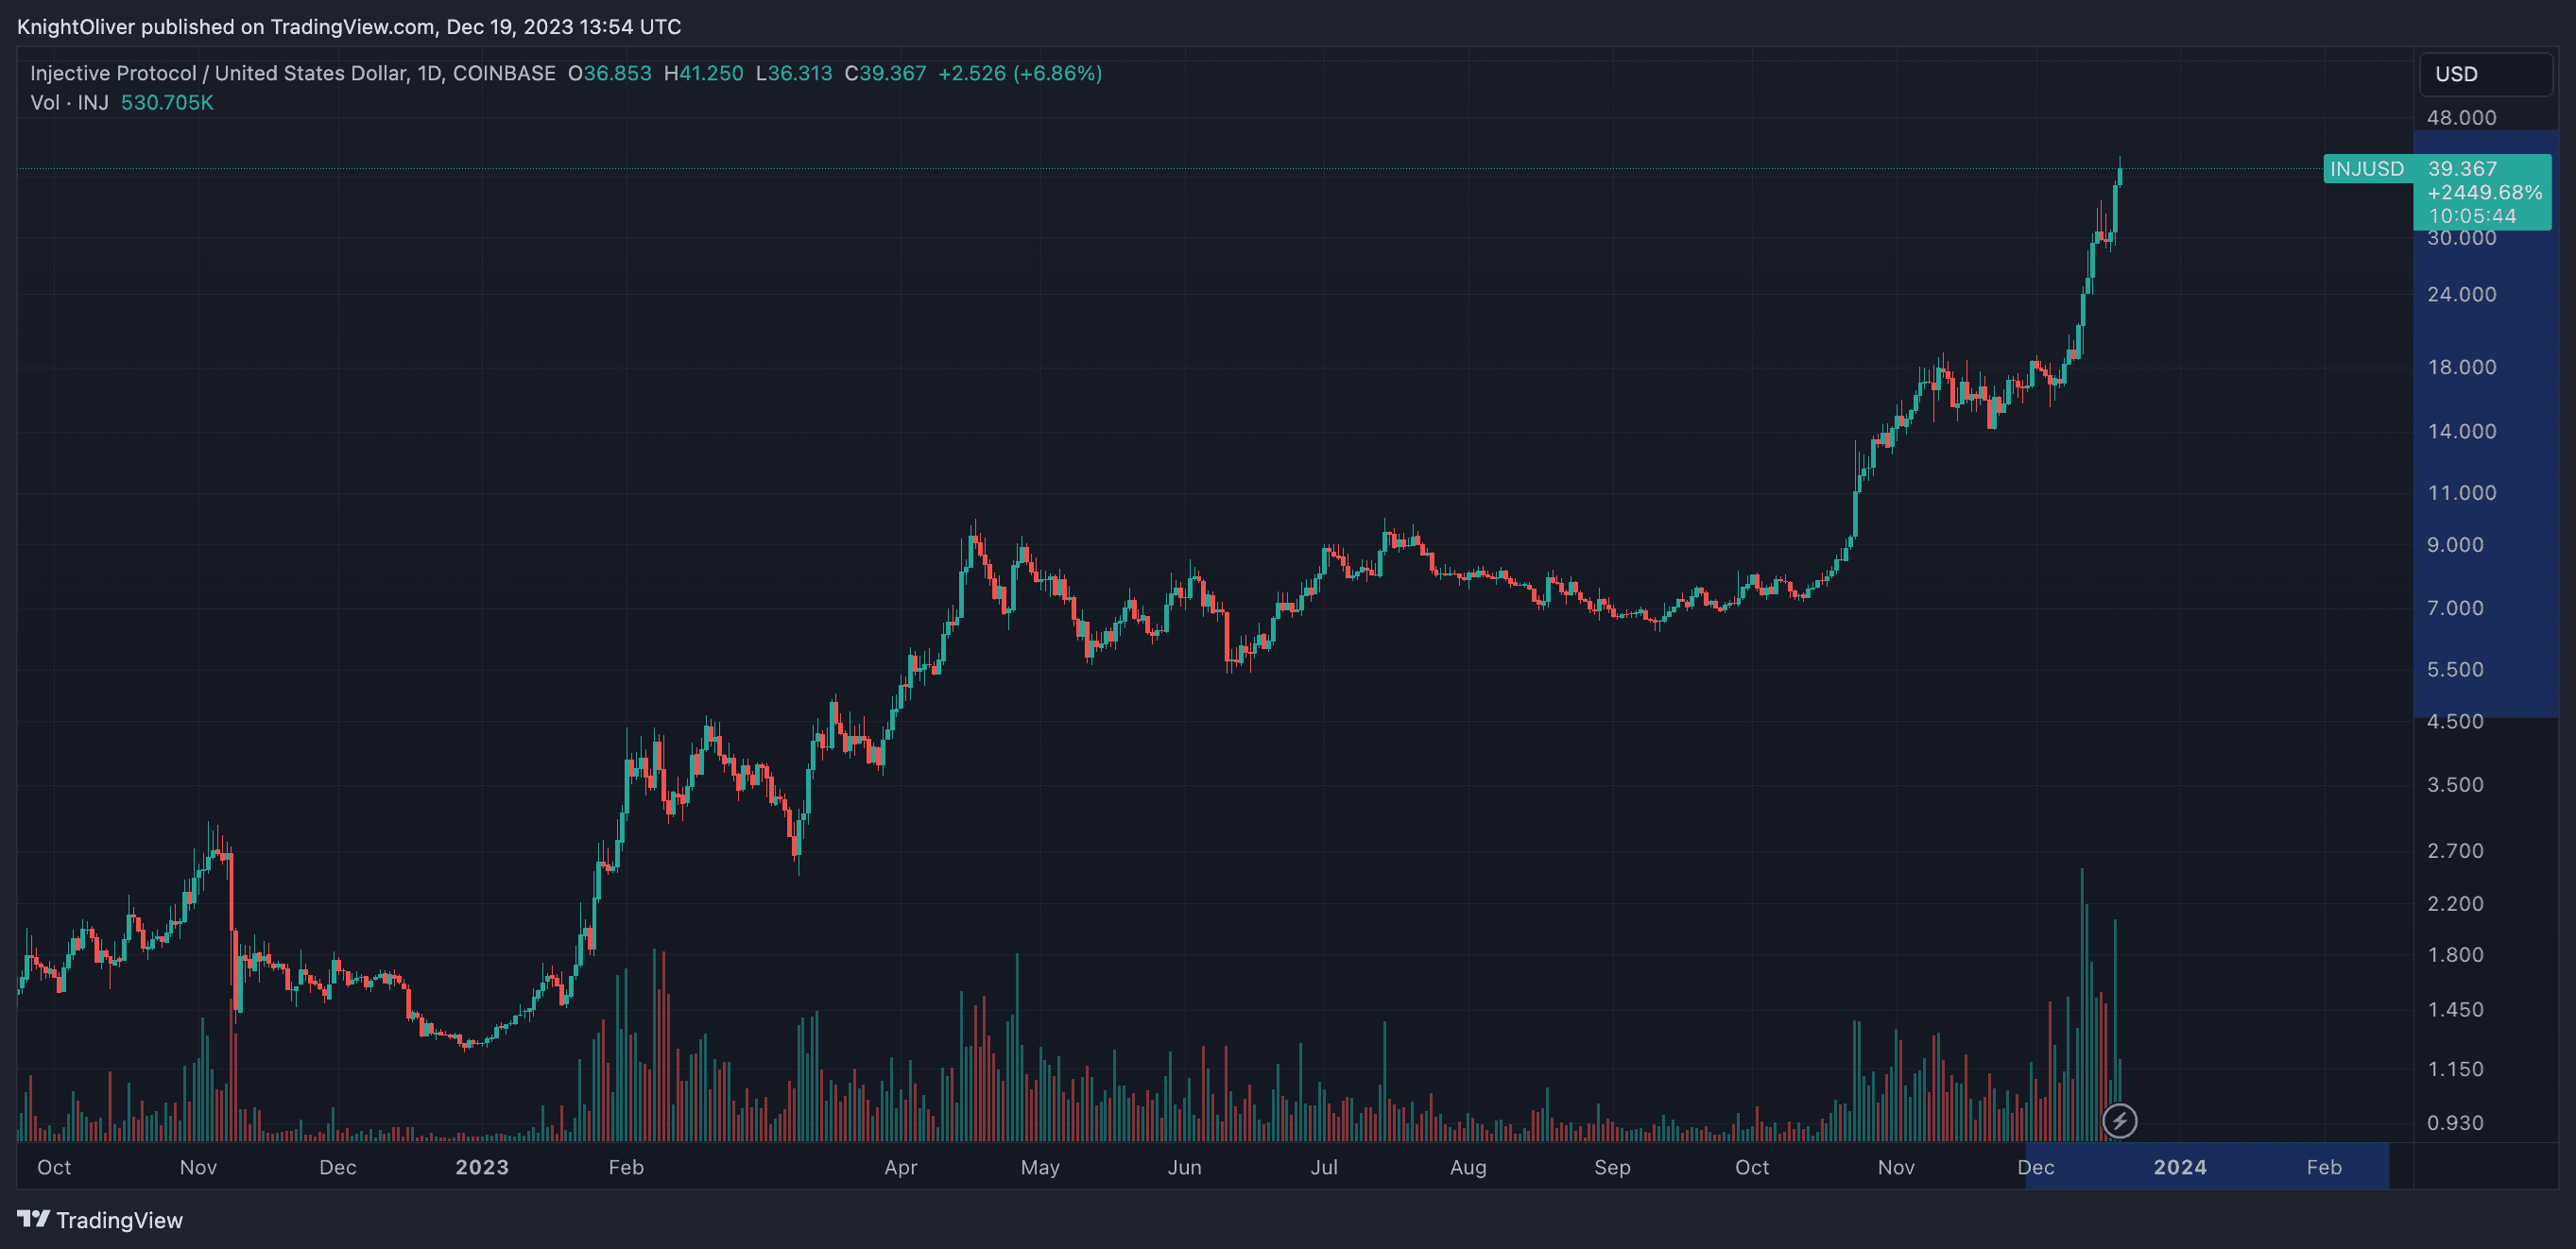Click the 0.930 price axis label
Viewport: 2576px width, 1249px height.
click(2455, 1123)
